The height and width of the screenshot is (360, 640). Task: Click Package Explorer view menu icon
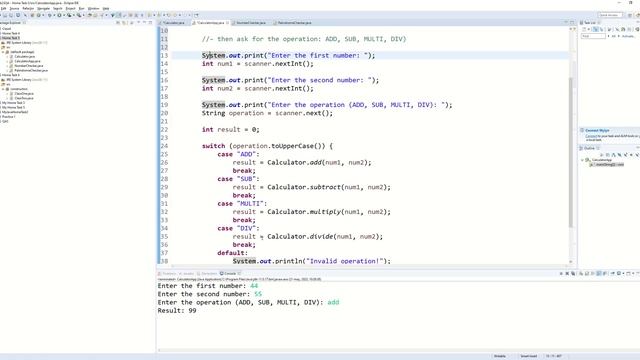pos(139,23)
